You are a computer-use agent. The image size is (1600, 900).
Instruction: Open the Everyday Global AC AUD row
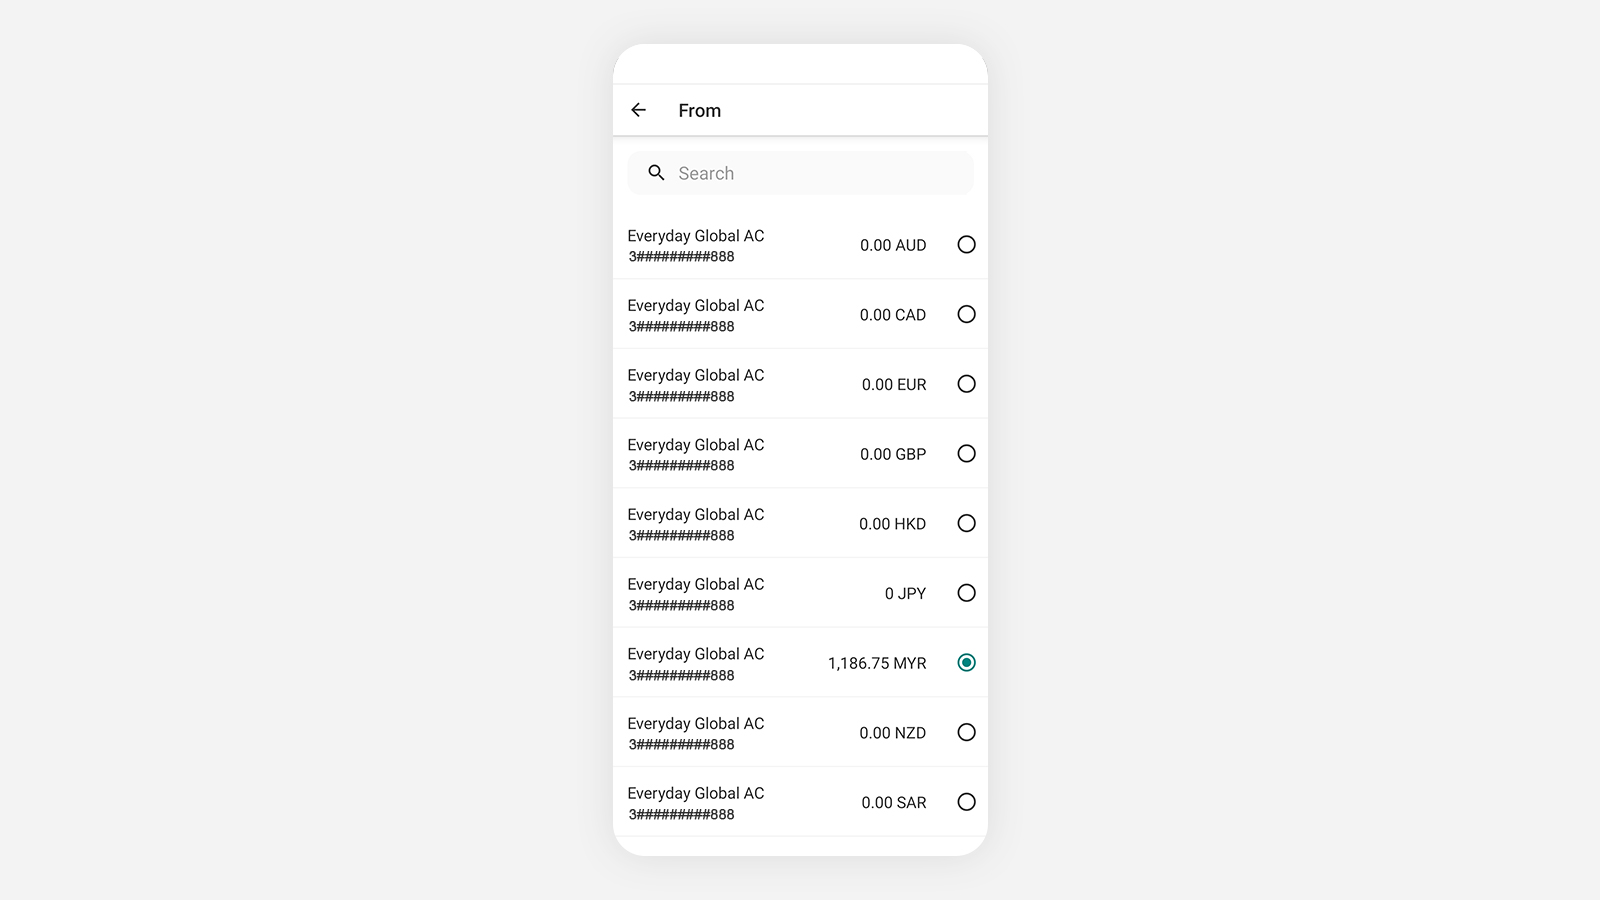tap(800, 244)
